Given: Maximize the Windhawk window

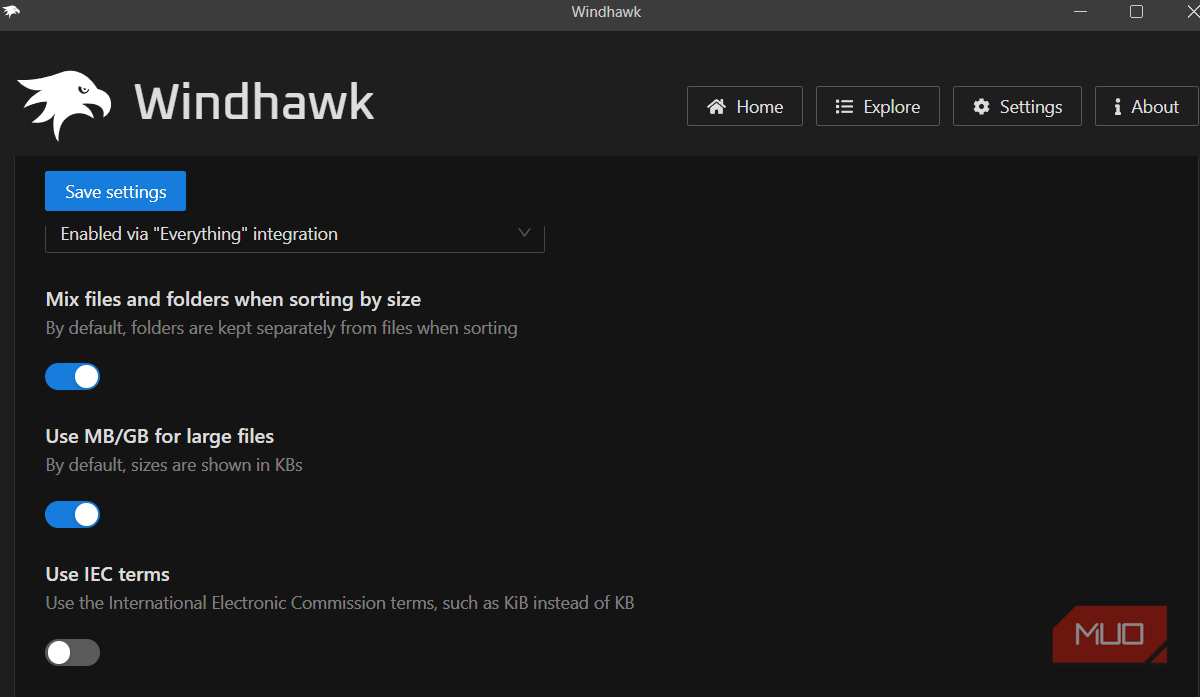Looking at the screenshot, I should (1136, 12).
